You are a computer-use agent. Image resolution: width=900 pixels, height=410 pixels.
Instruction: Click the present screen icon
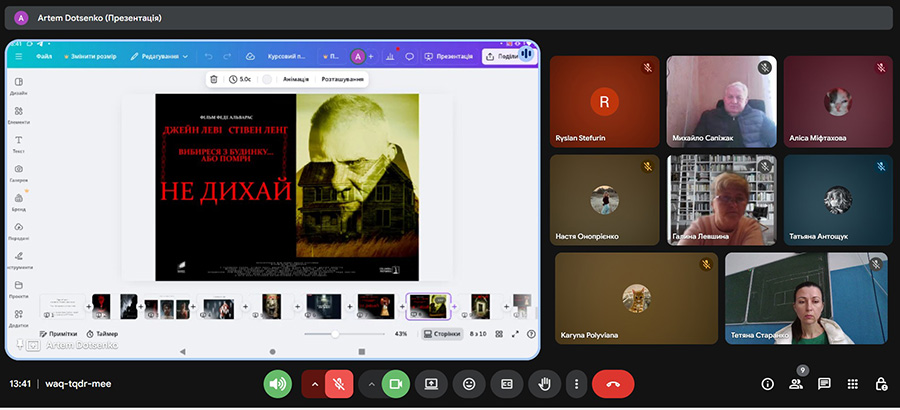(x=432, y=384)
